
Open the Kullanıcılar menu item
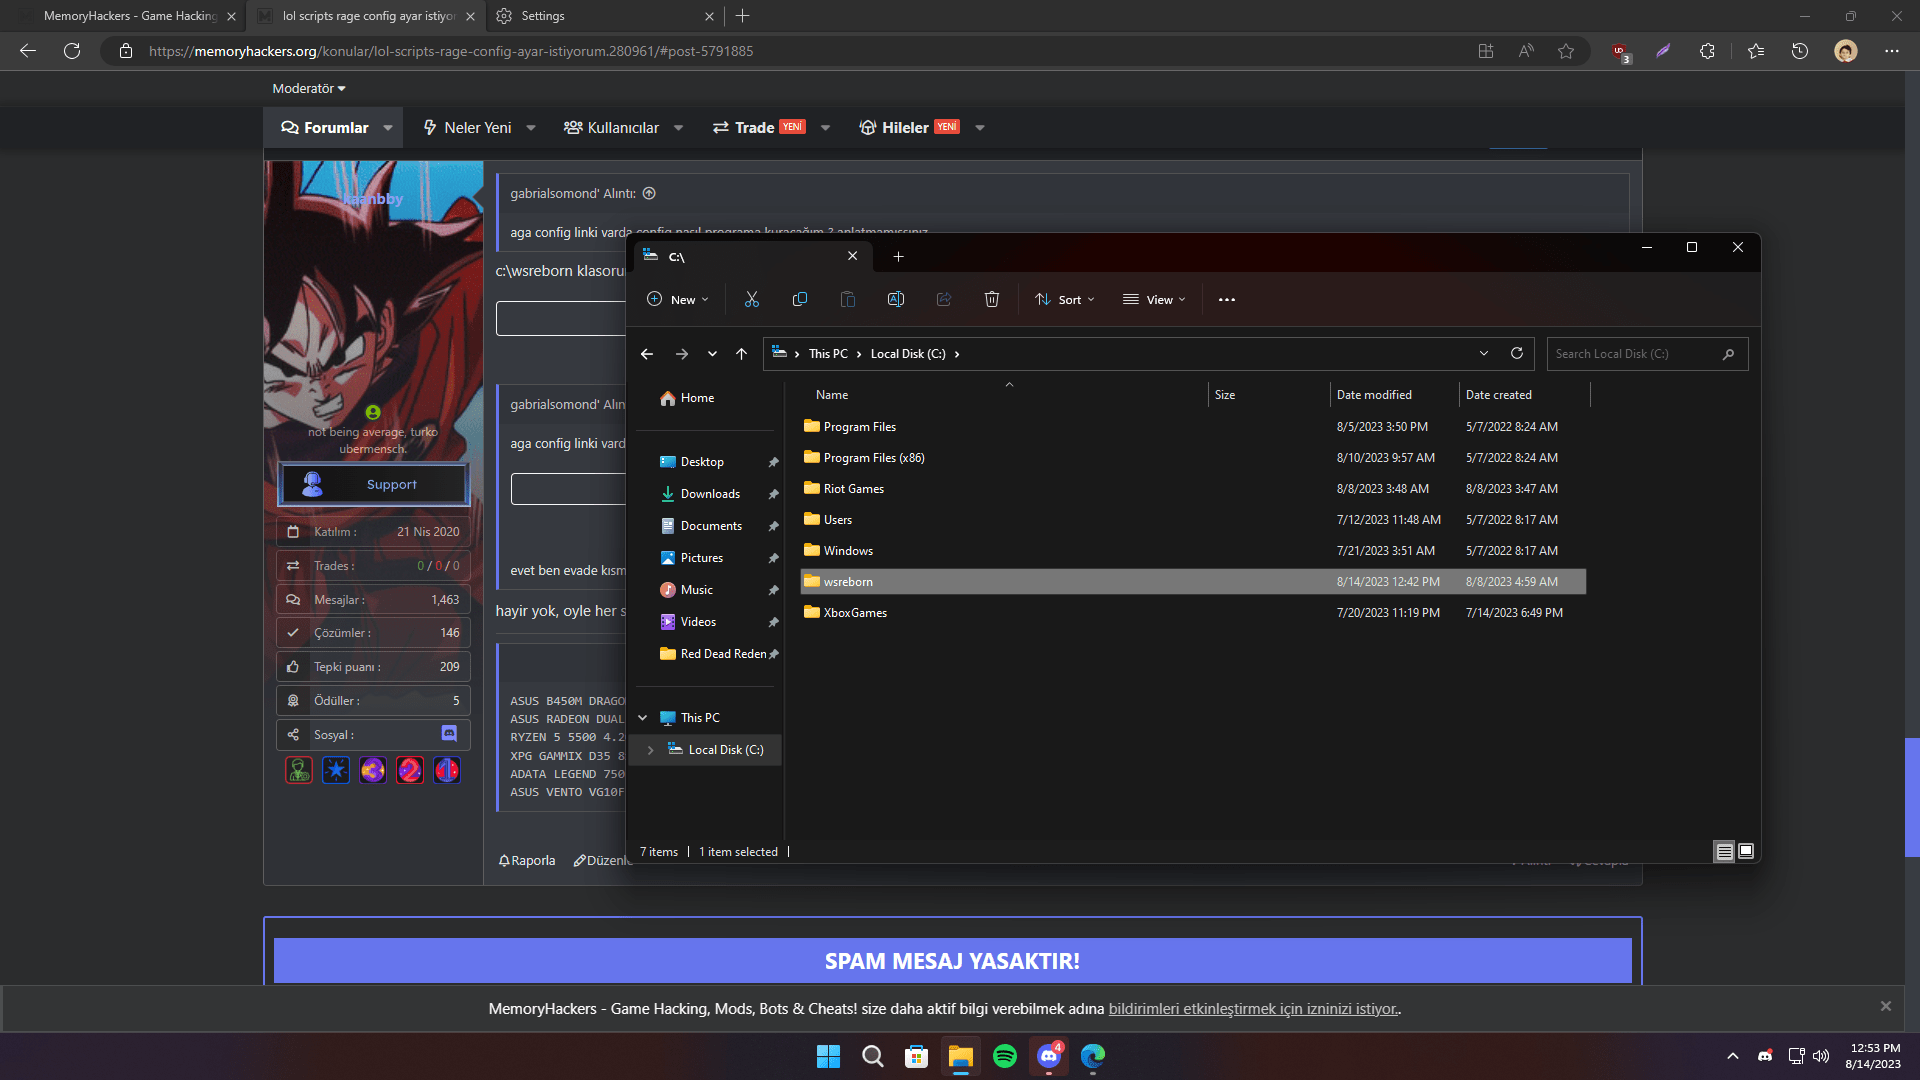point(611,128)
